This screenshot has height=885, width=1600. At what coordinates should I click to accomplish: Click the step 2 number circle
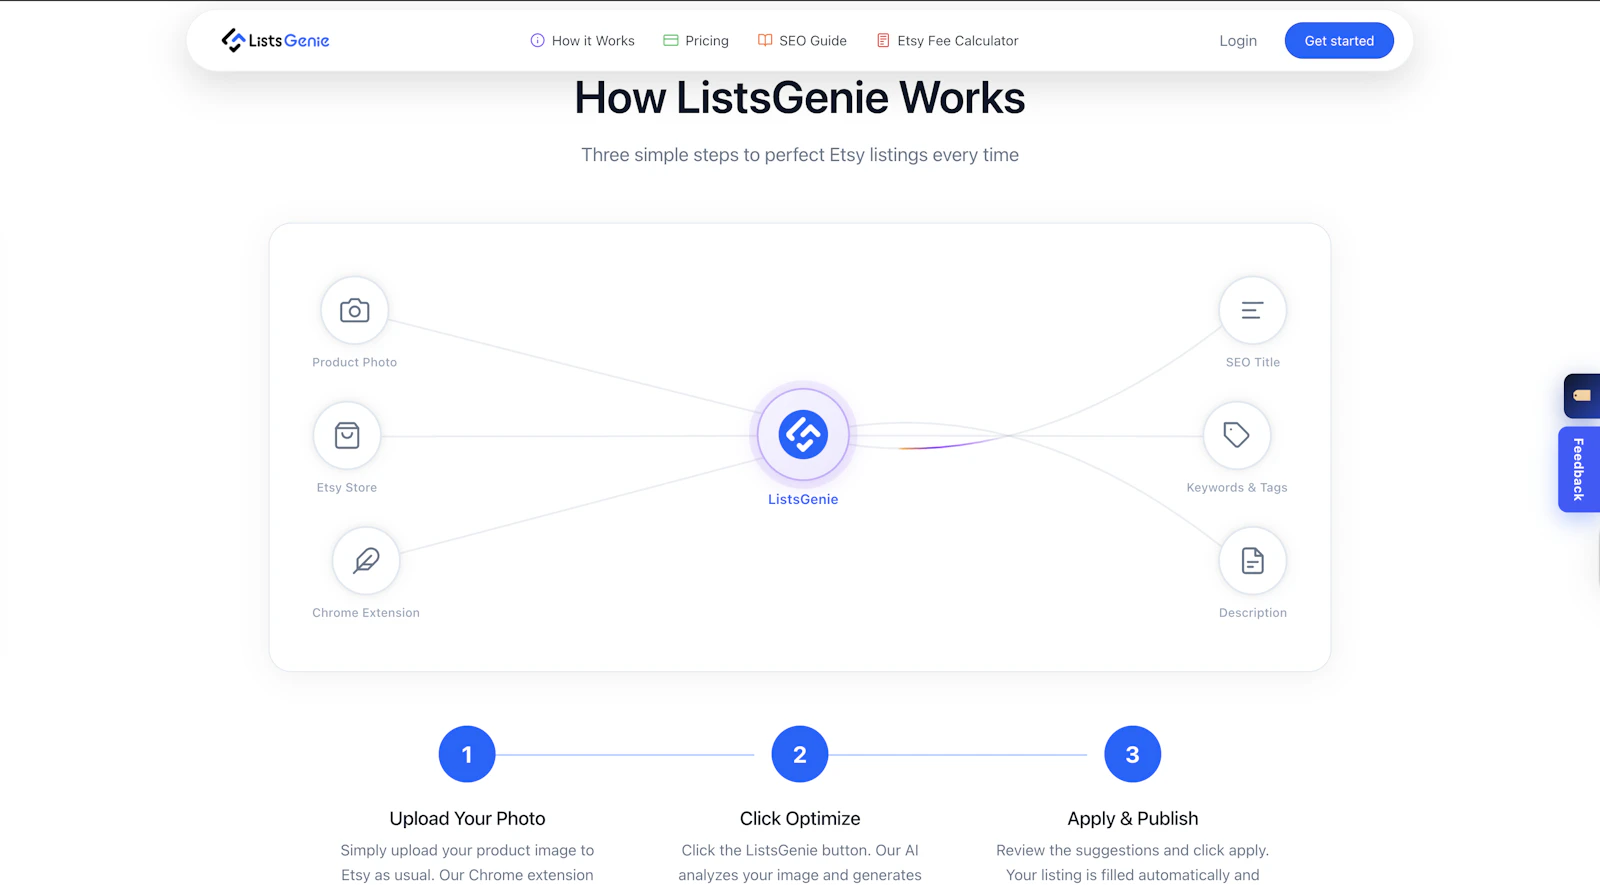tap(800, 754)
